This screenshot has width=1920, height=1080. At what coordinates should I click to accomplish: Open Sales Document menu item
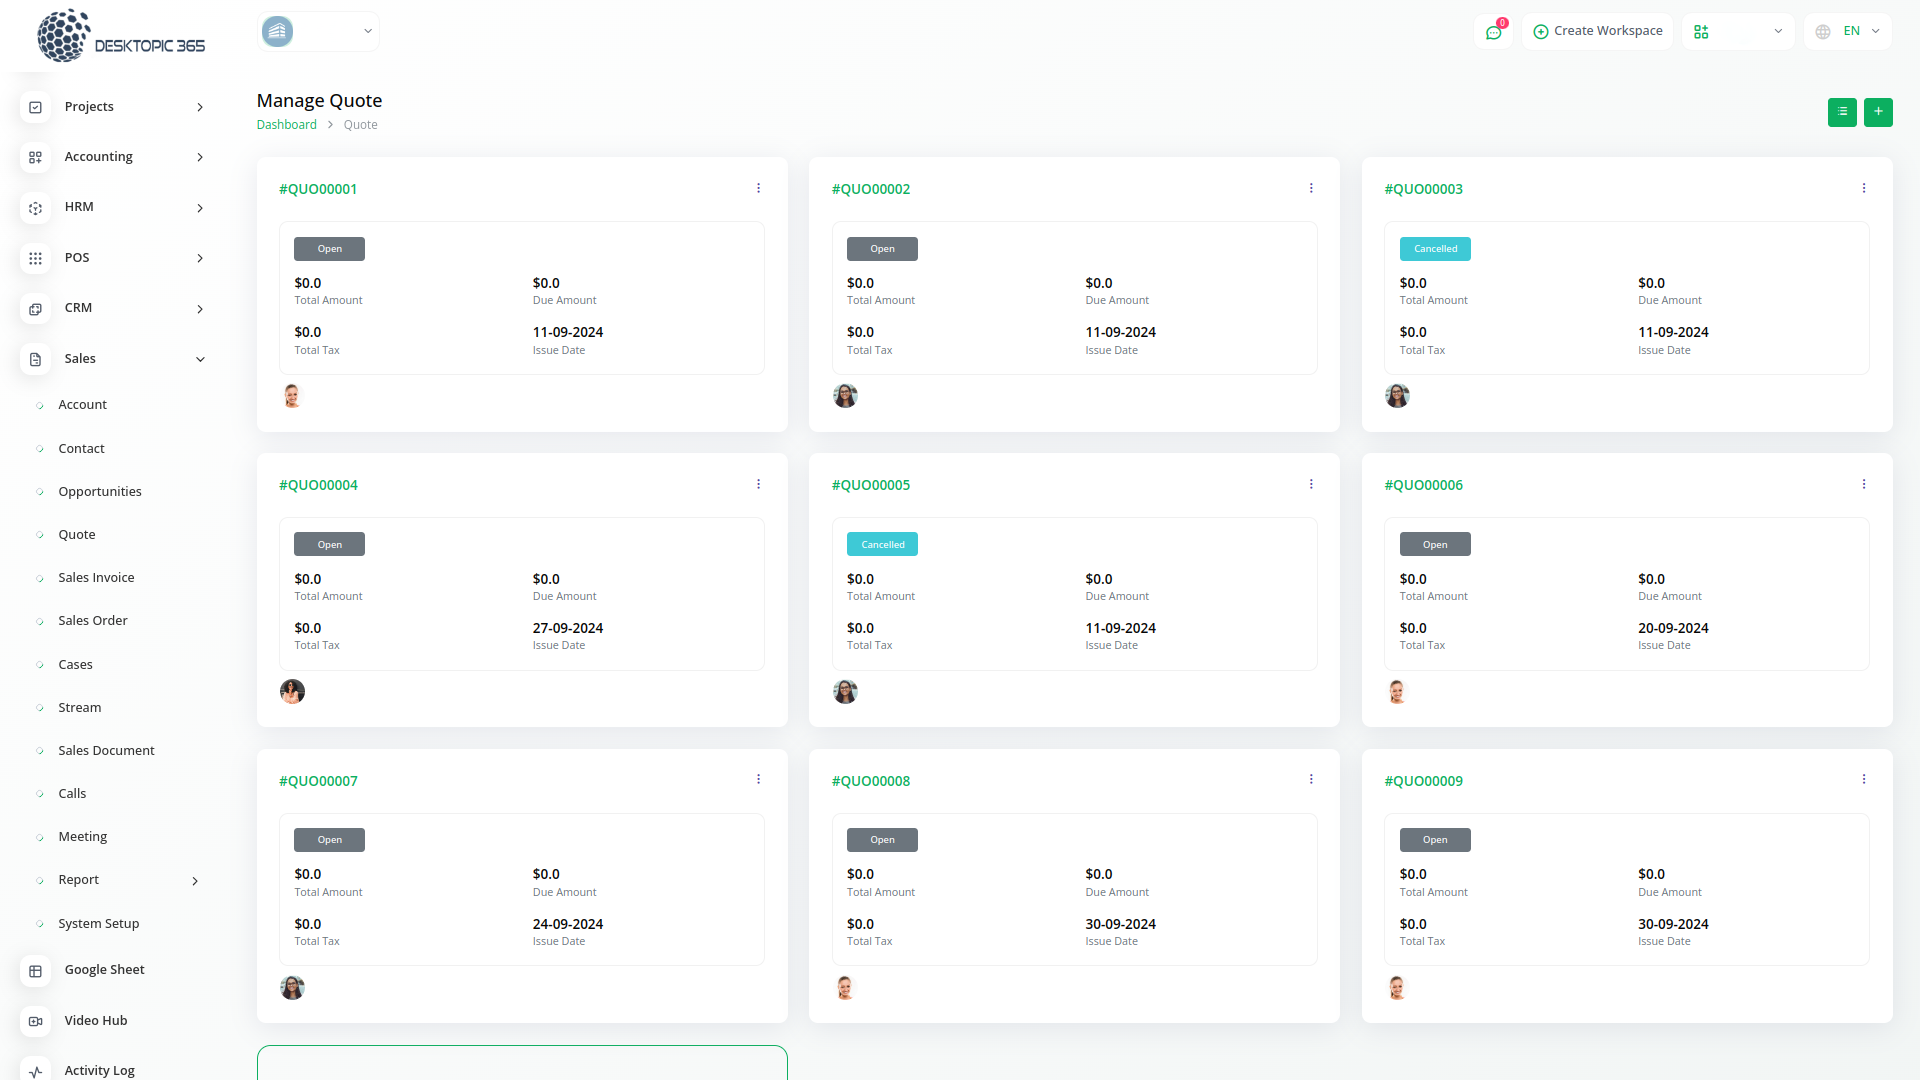106,751
